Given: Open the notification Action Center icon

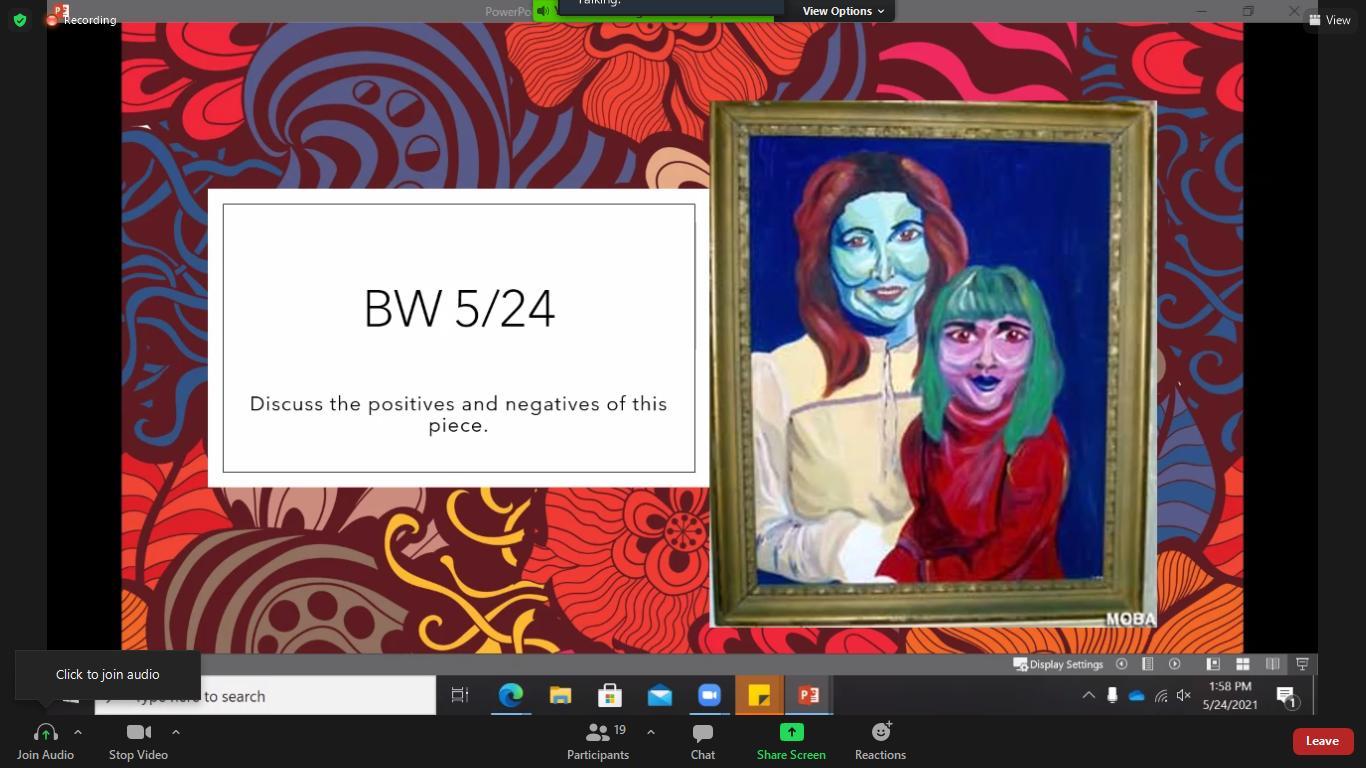Looking at the screenshot, I should [x=1287, y=697].
